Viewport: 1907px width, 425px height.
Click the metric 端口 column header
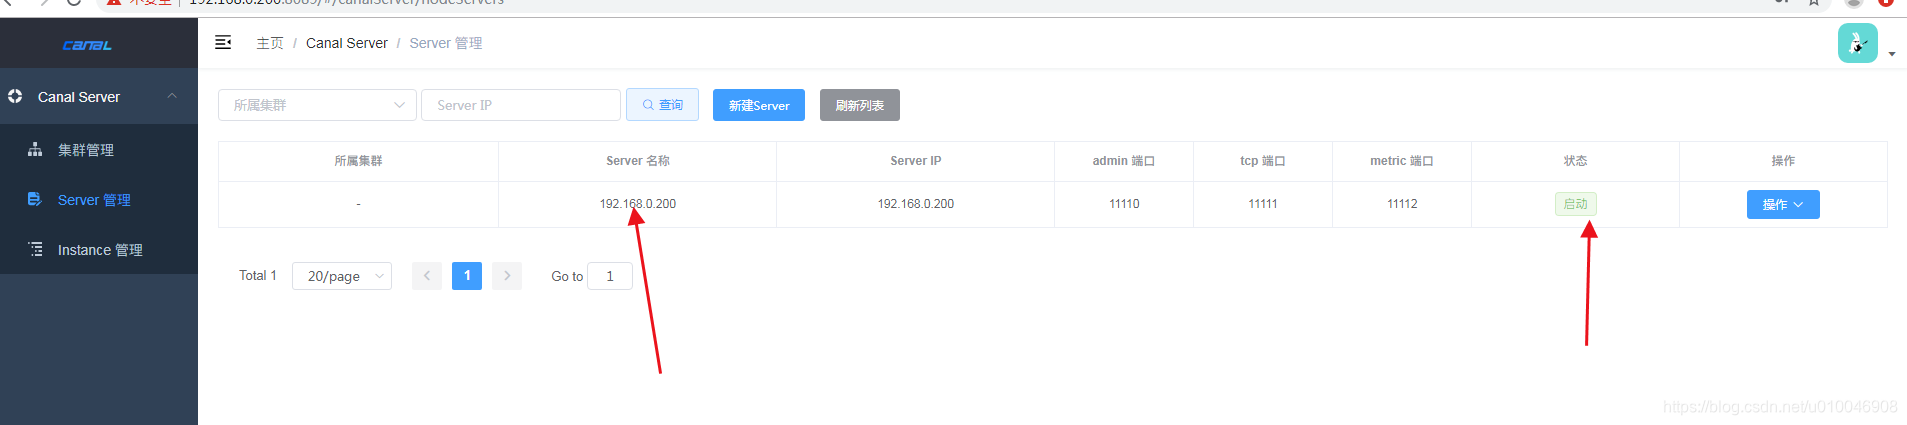(x=1402, y=161)
